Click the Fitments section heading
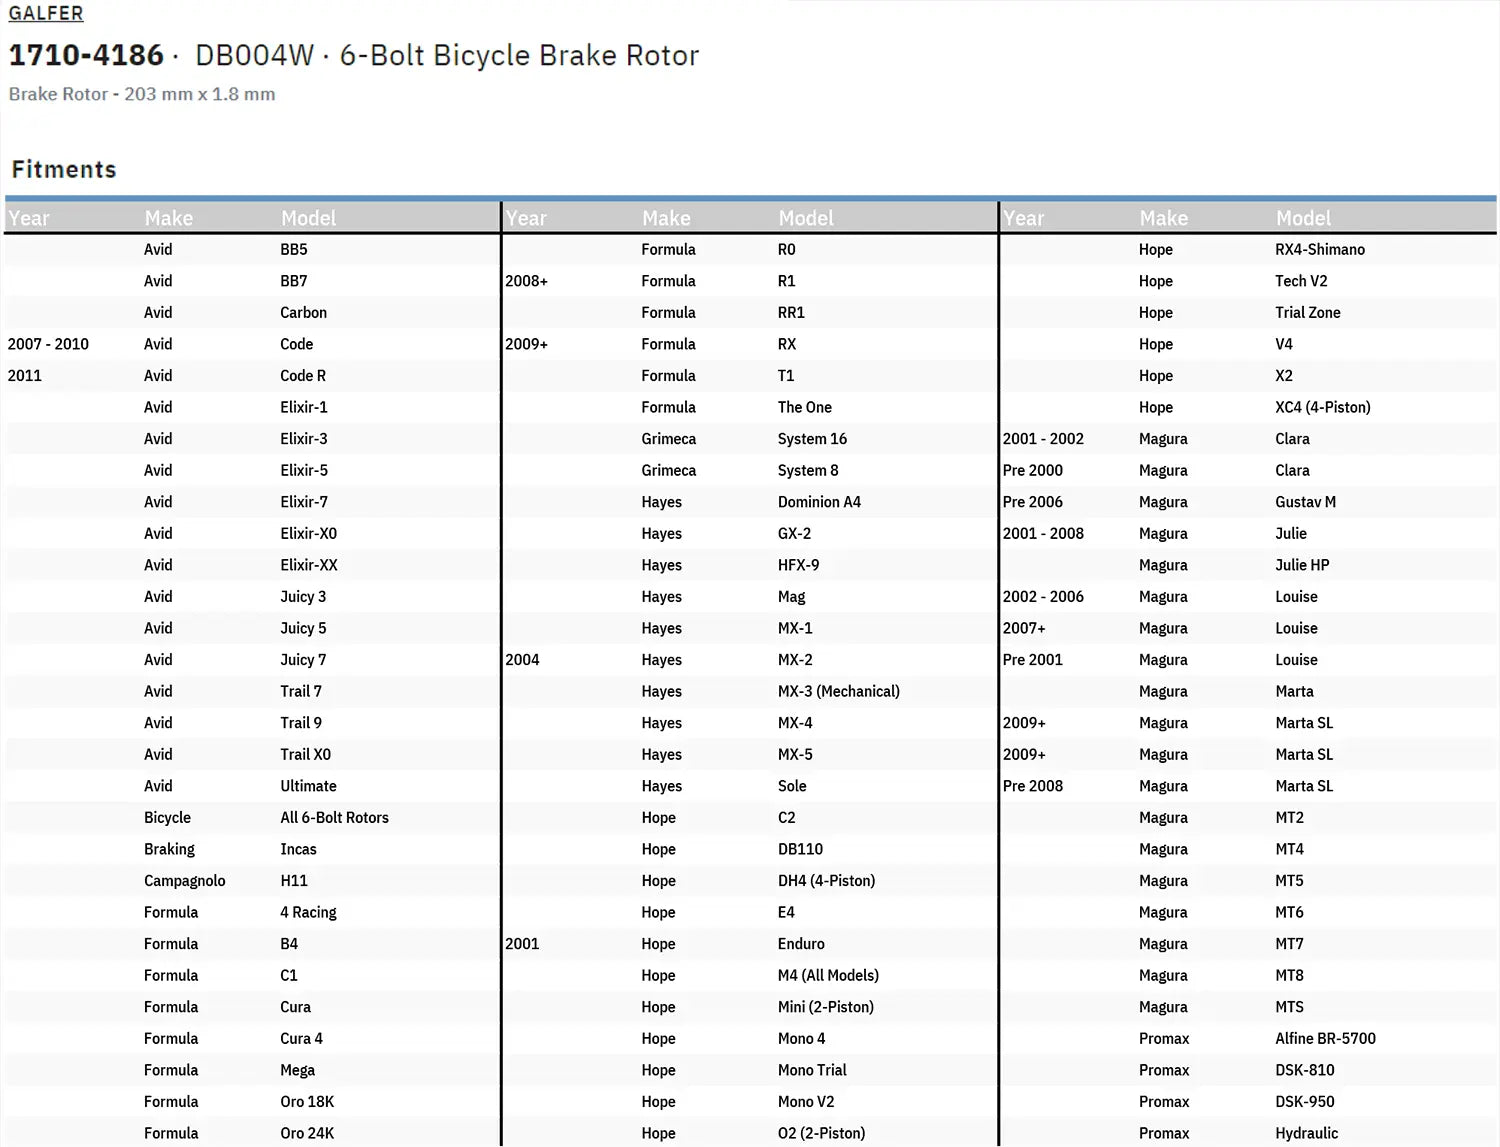The image size is (1500, 1147). [x=64, y=169]
